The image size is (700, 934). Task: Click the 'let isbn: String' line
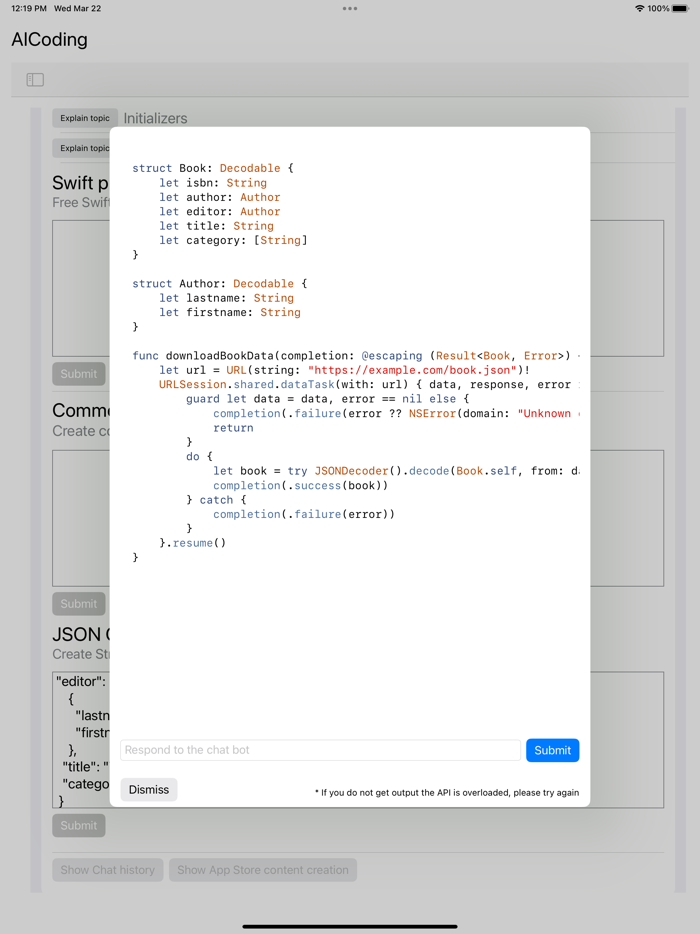[x=213, y=183]
